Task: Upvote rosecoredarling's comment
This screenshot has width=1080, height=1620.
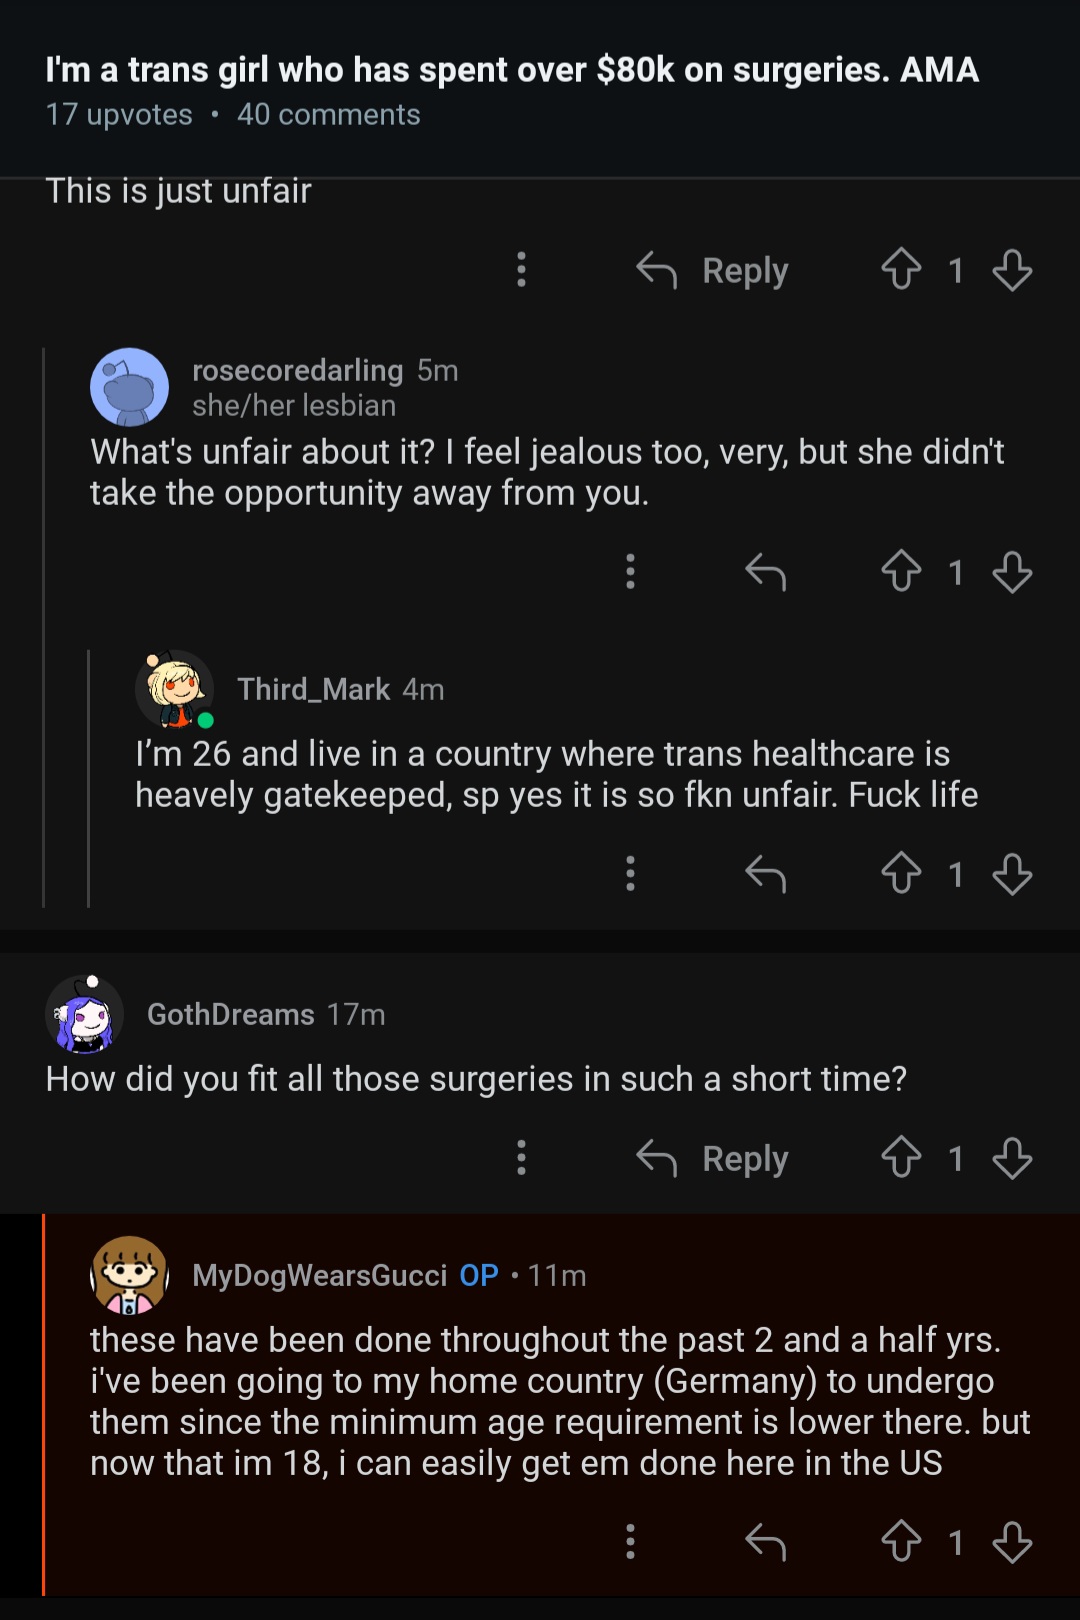Action: pyautogui.click(x=901, y=571)
